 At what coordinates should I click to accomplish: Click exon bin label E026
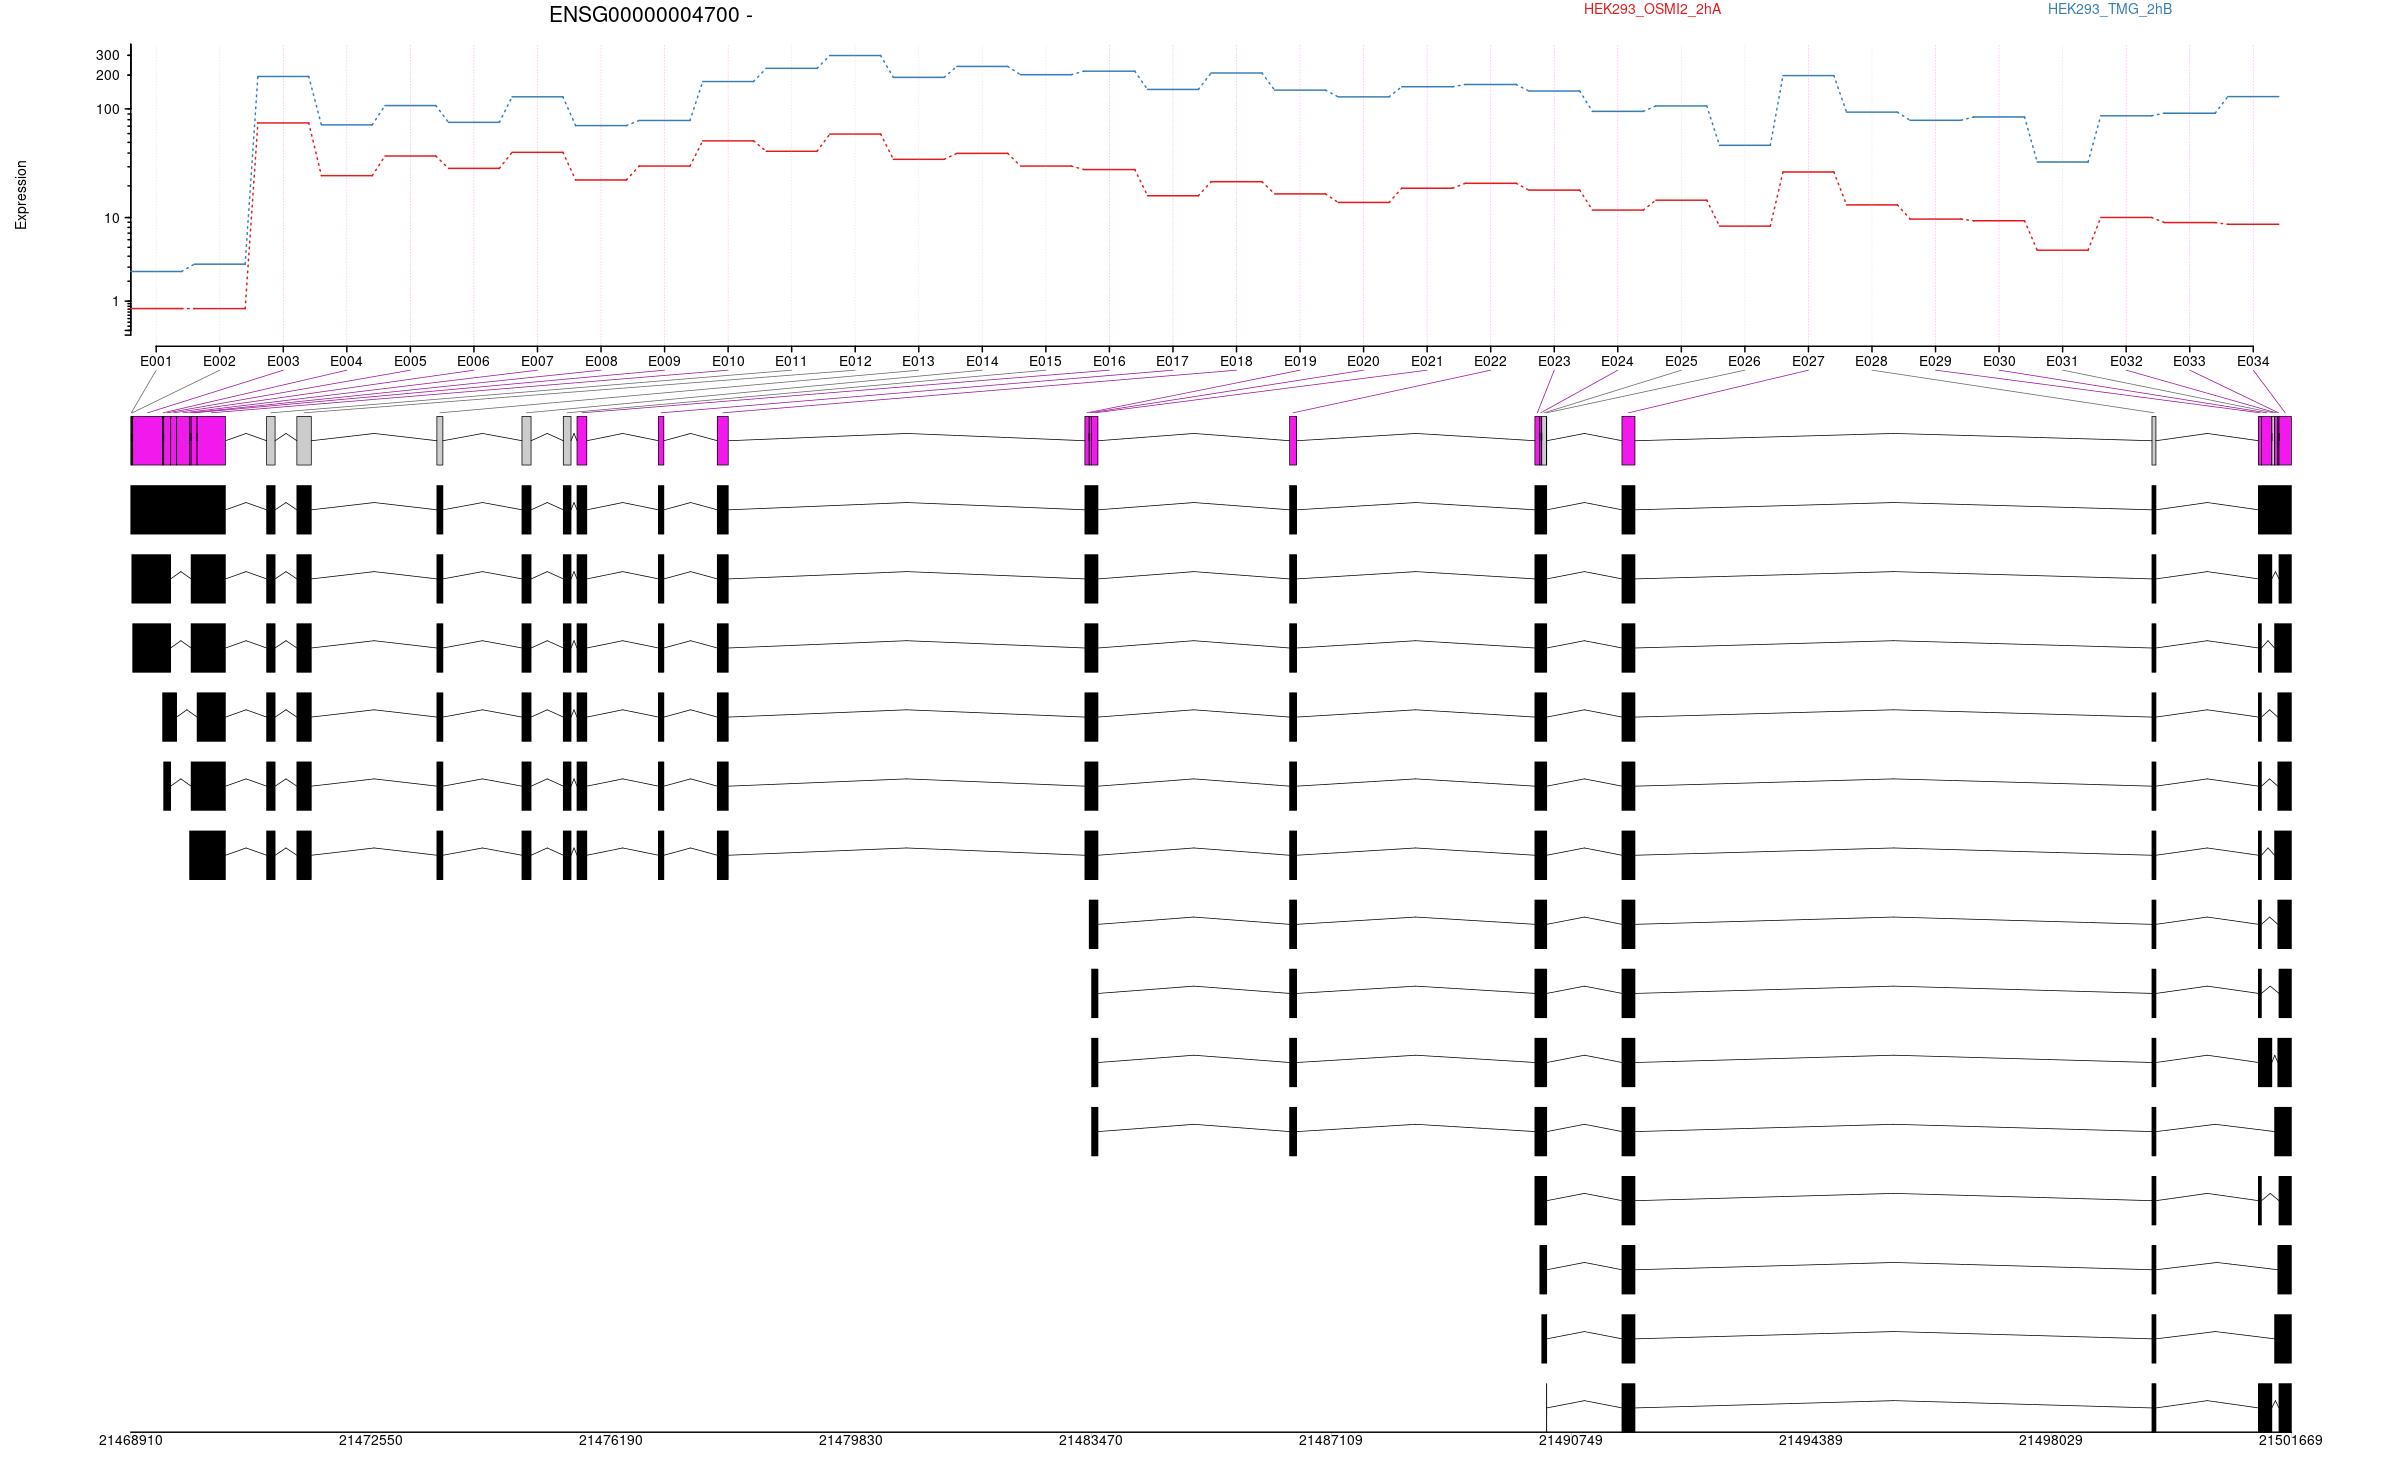pyautogui.click(x=1744, y=361)
